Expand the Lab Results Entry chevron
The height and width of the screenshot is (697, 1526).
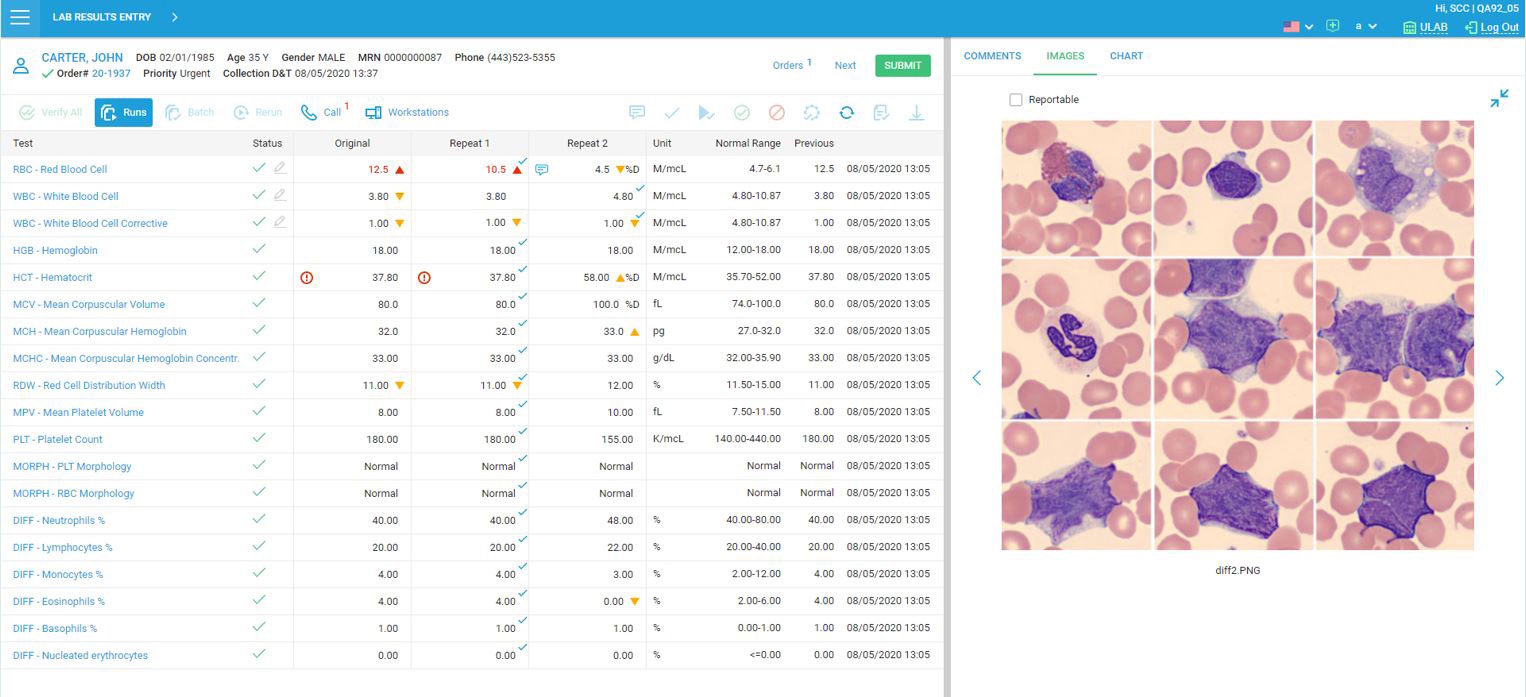tap(174, 17)
